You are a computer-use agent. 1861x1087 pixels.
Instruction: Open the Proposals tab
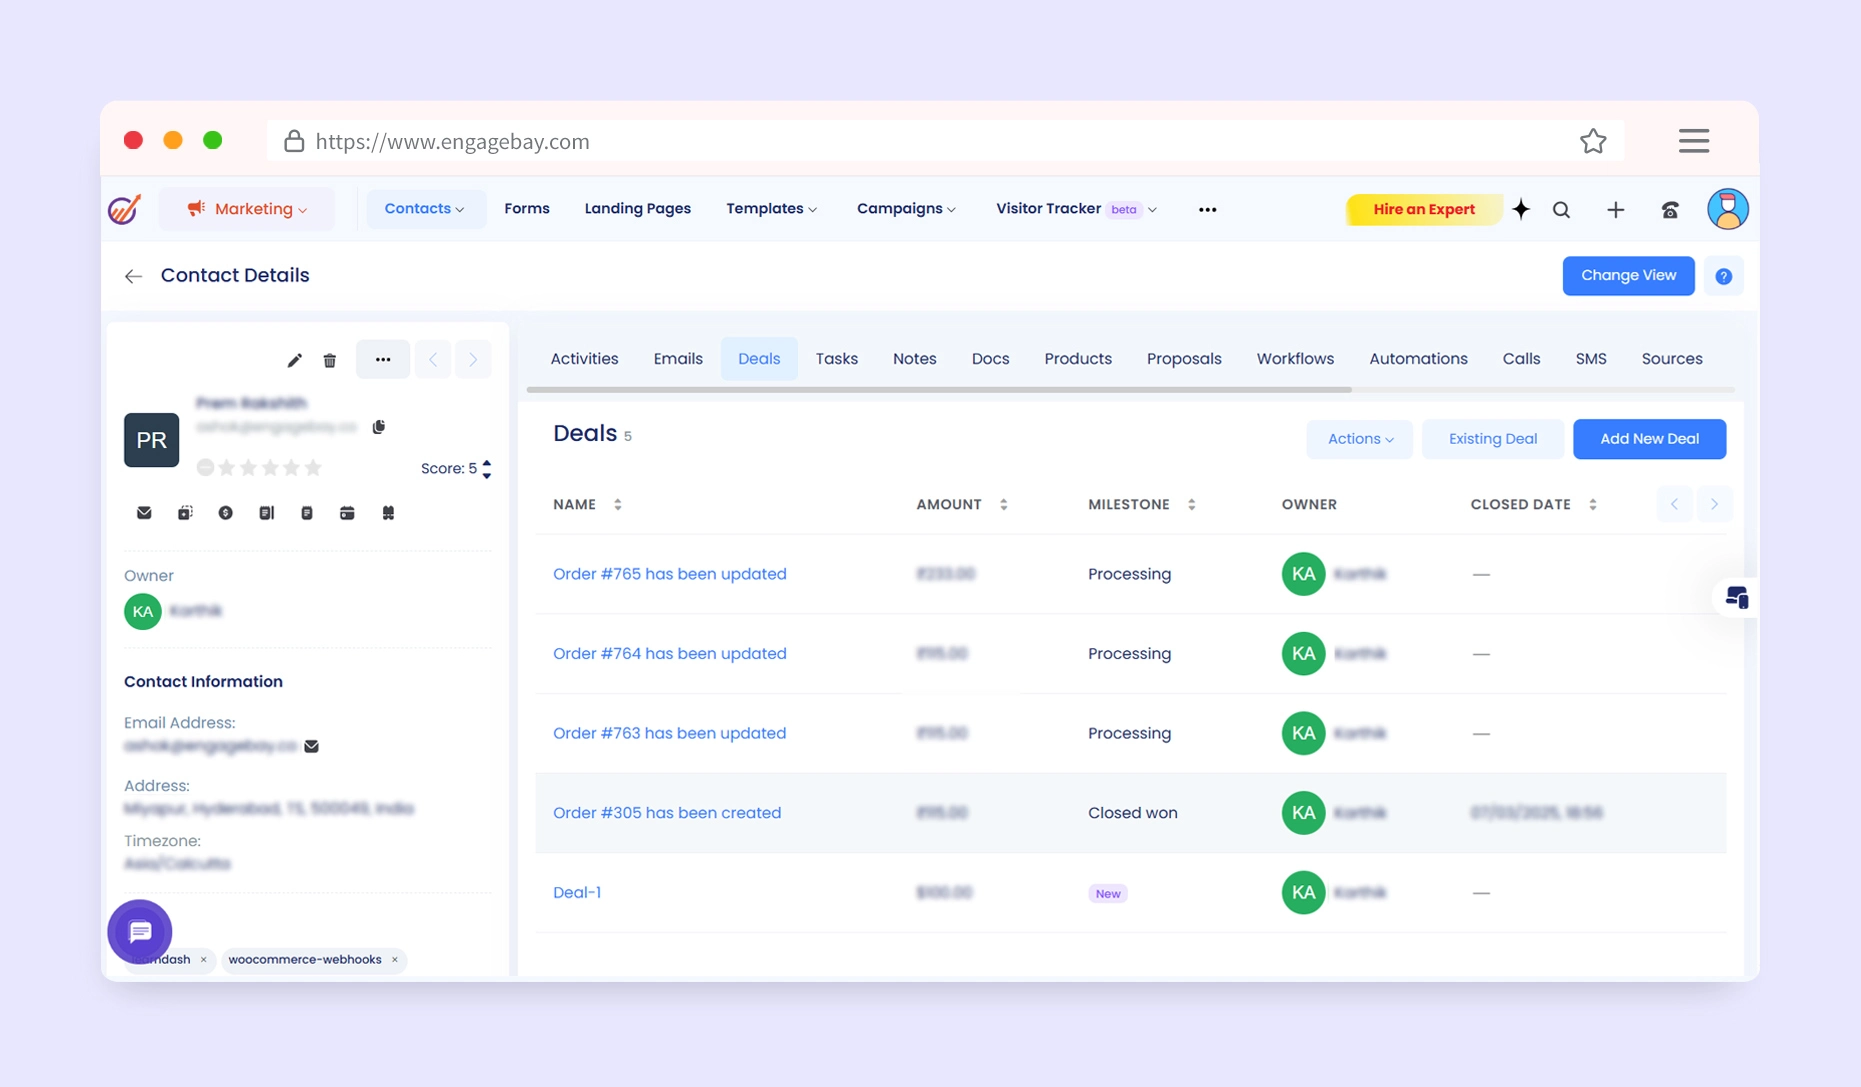pyautogui.click(x=1183, y=359)
